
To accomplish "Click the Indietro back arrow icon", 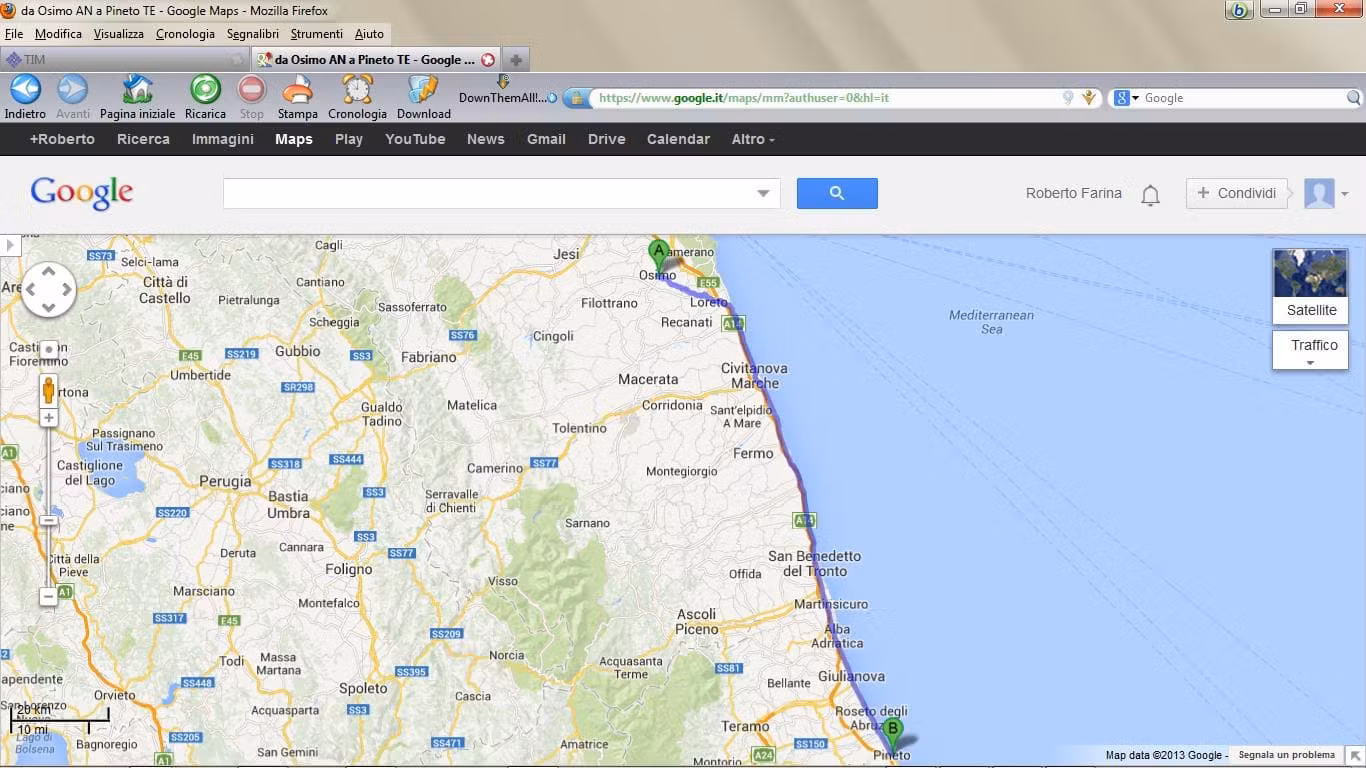I will coord(25,90).
